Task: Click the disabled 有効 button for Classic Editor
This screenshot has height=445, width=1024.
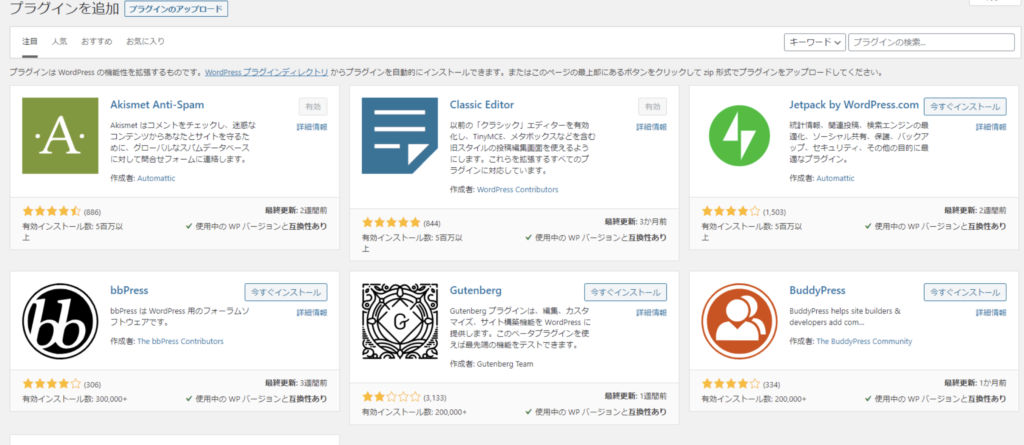Action: (x=652, y=107)
